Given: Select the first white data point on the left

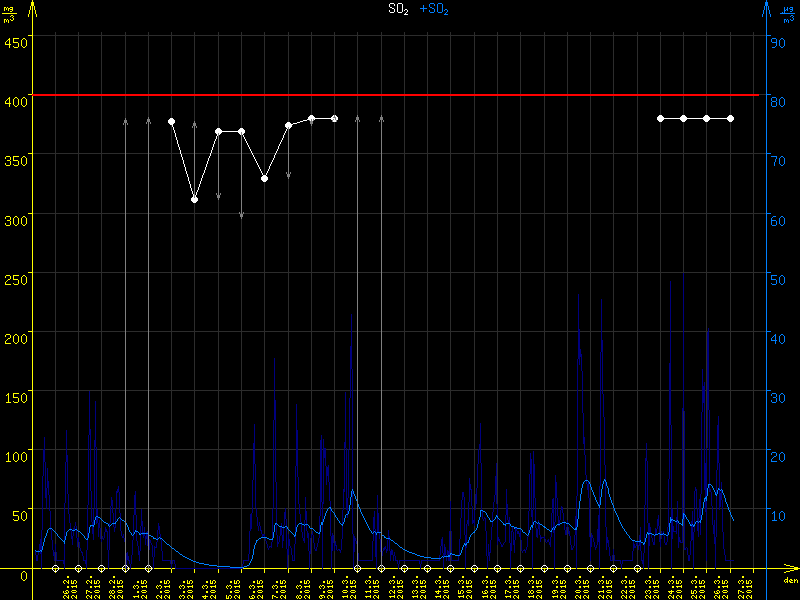Looking at the screenshot, I should point(172,121).
